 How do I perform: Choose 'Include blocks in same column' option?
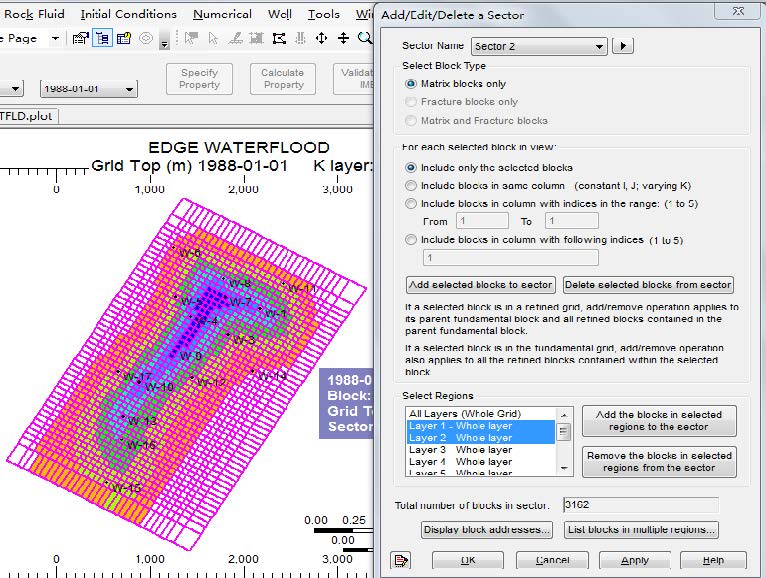411,186
